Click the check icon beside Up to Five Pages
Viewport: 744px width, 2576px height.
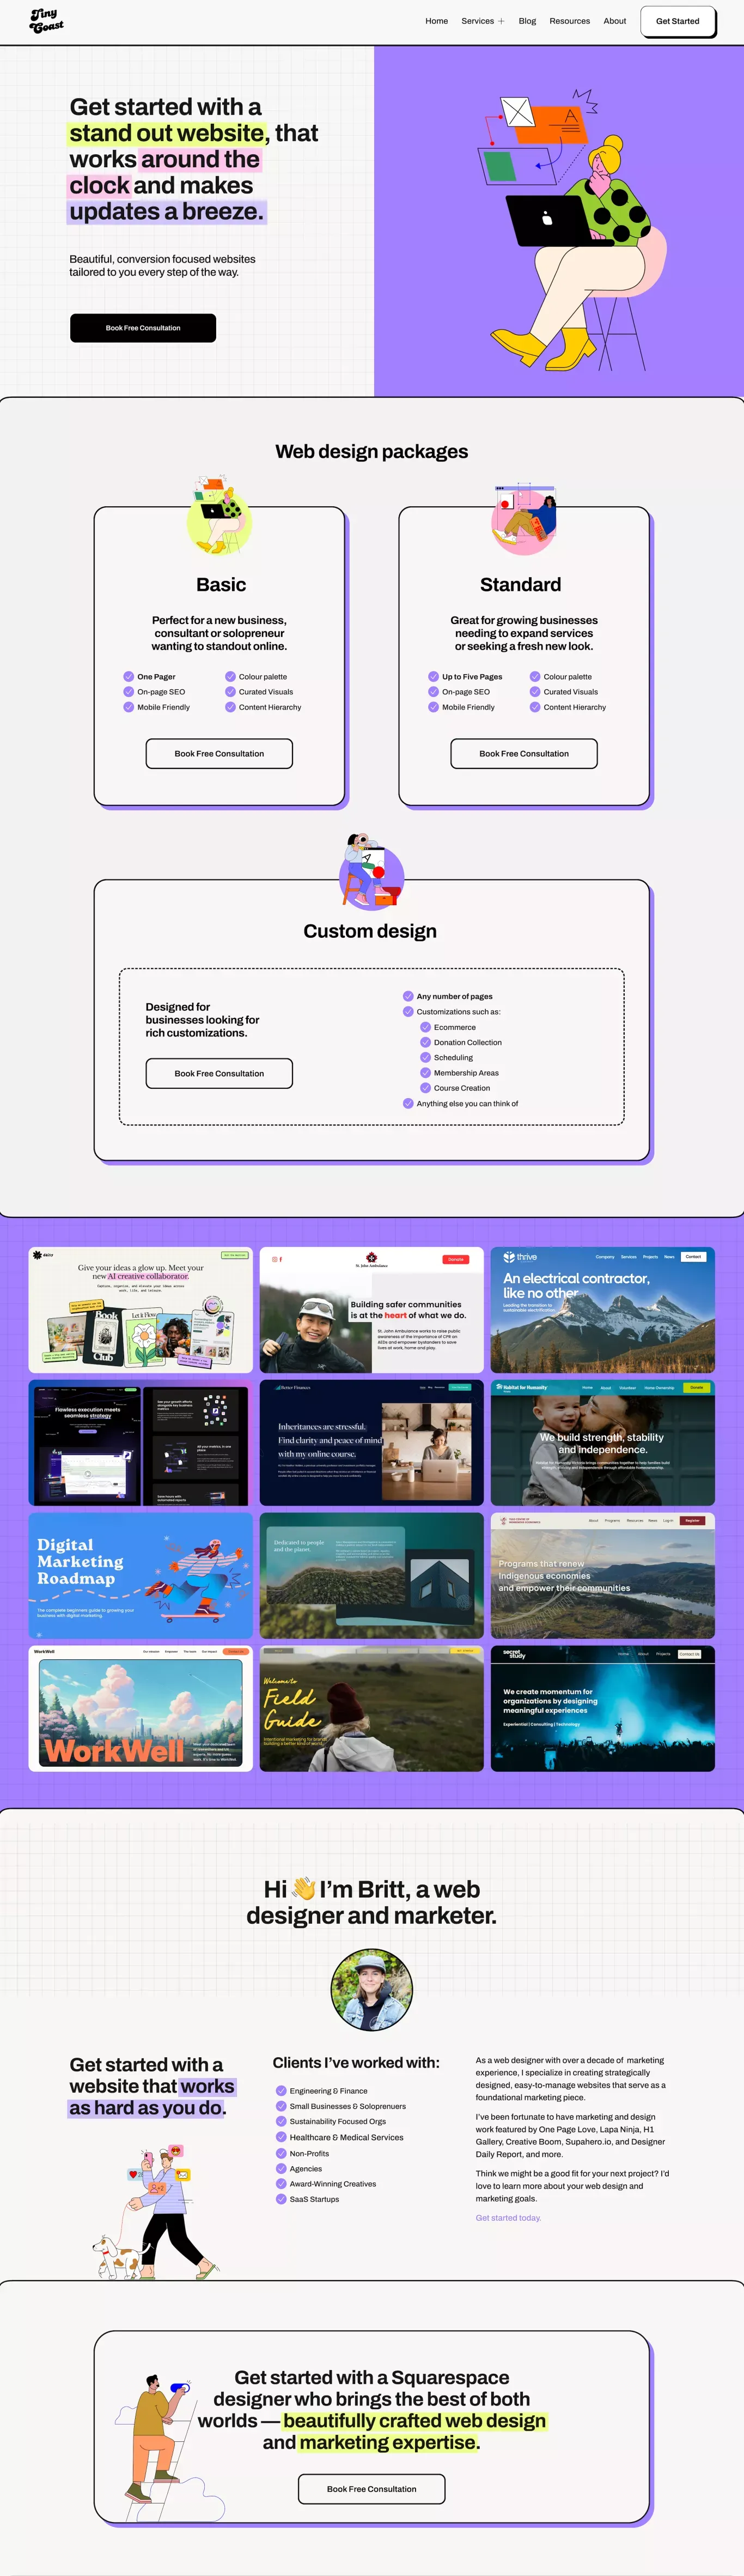[433, 676]
